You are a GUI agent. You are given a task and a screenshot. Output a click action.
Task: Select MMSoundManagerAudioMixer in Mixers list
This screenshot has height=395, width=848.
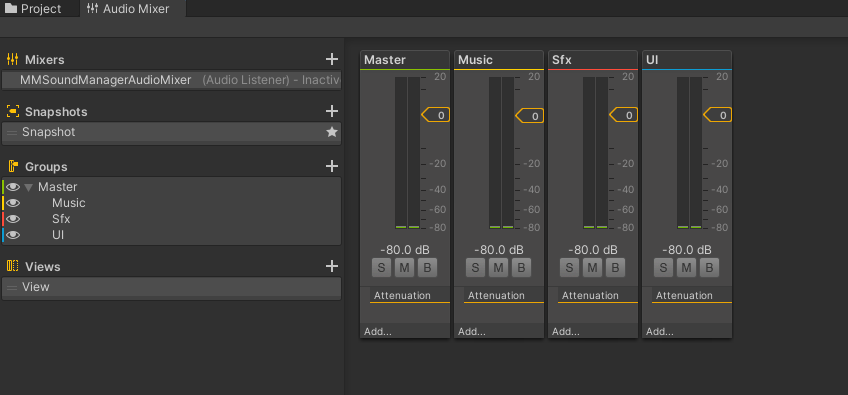click(171, 80)
